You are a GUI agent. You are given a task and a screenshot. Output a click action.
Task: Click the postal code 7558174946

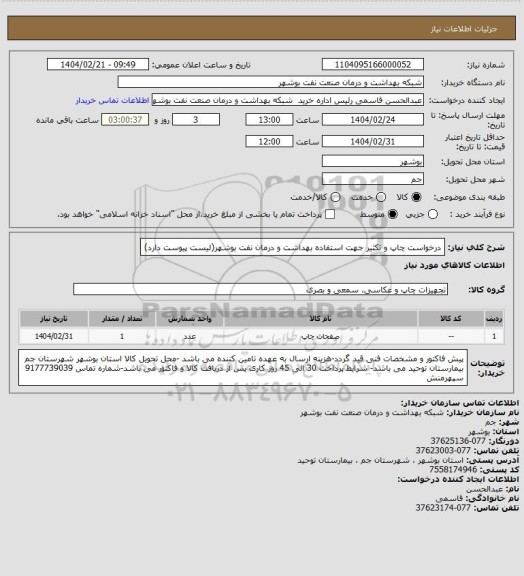tap(453, 470)
